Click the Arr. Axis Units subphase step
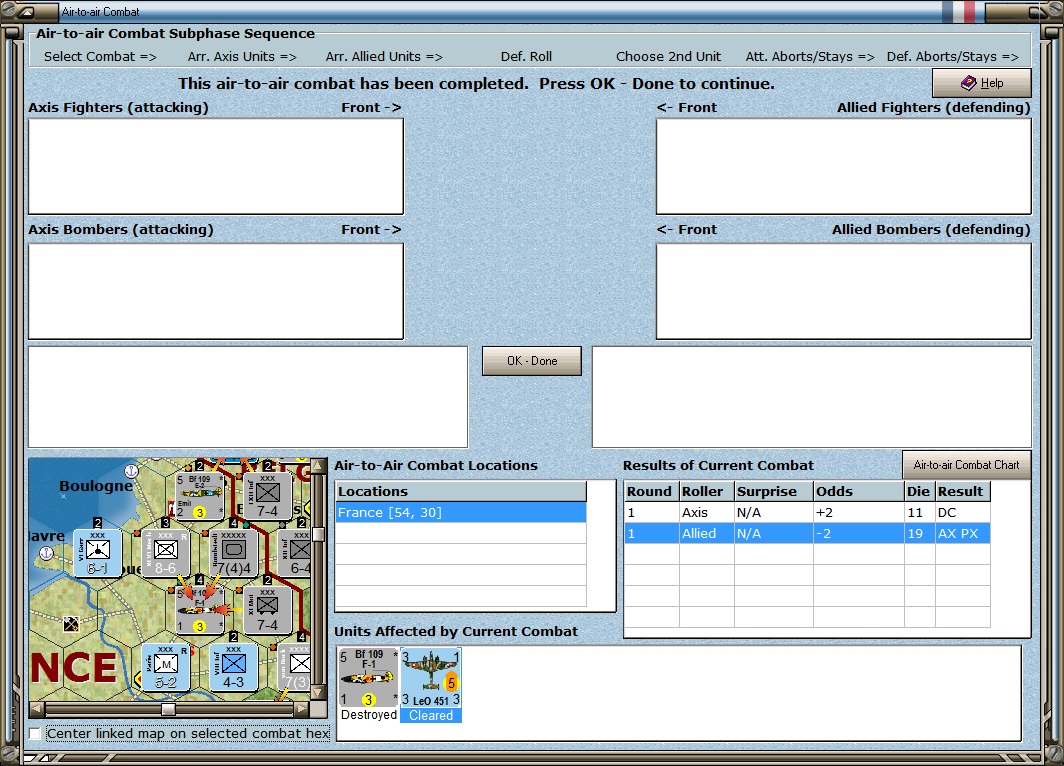Screen dimensions: 1064x766 click(x=242, y=57)
